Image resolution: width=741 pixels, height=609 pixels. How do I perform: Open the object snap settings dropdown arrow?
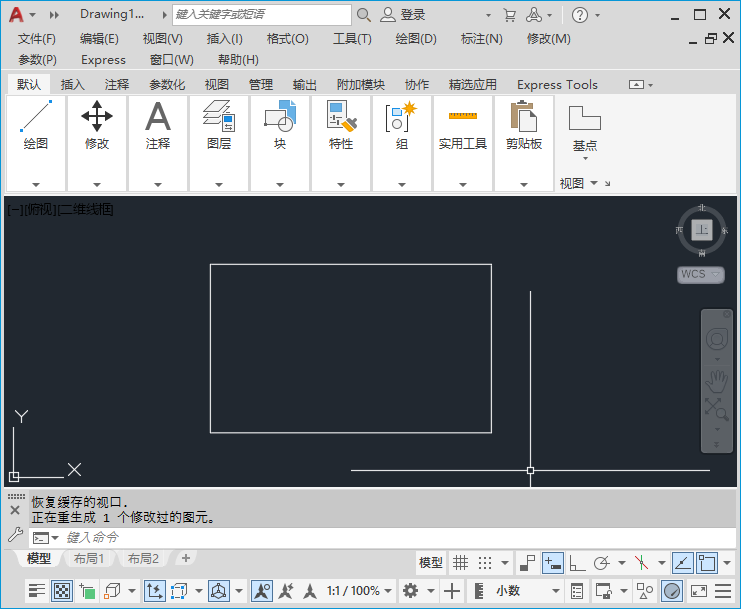click(727, 563)
